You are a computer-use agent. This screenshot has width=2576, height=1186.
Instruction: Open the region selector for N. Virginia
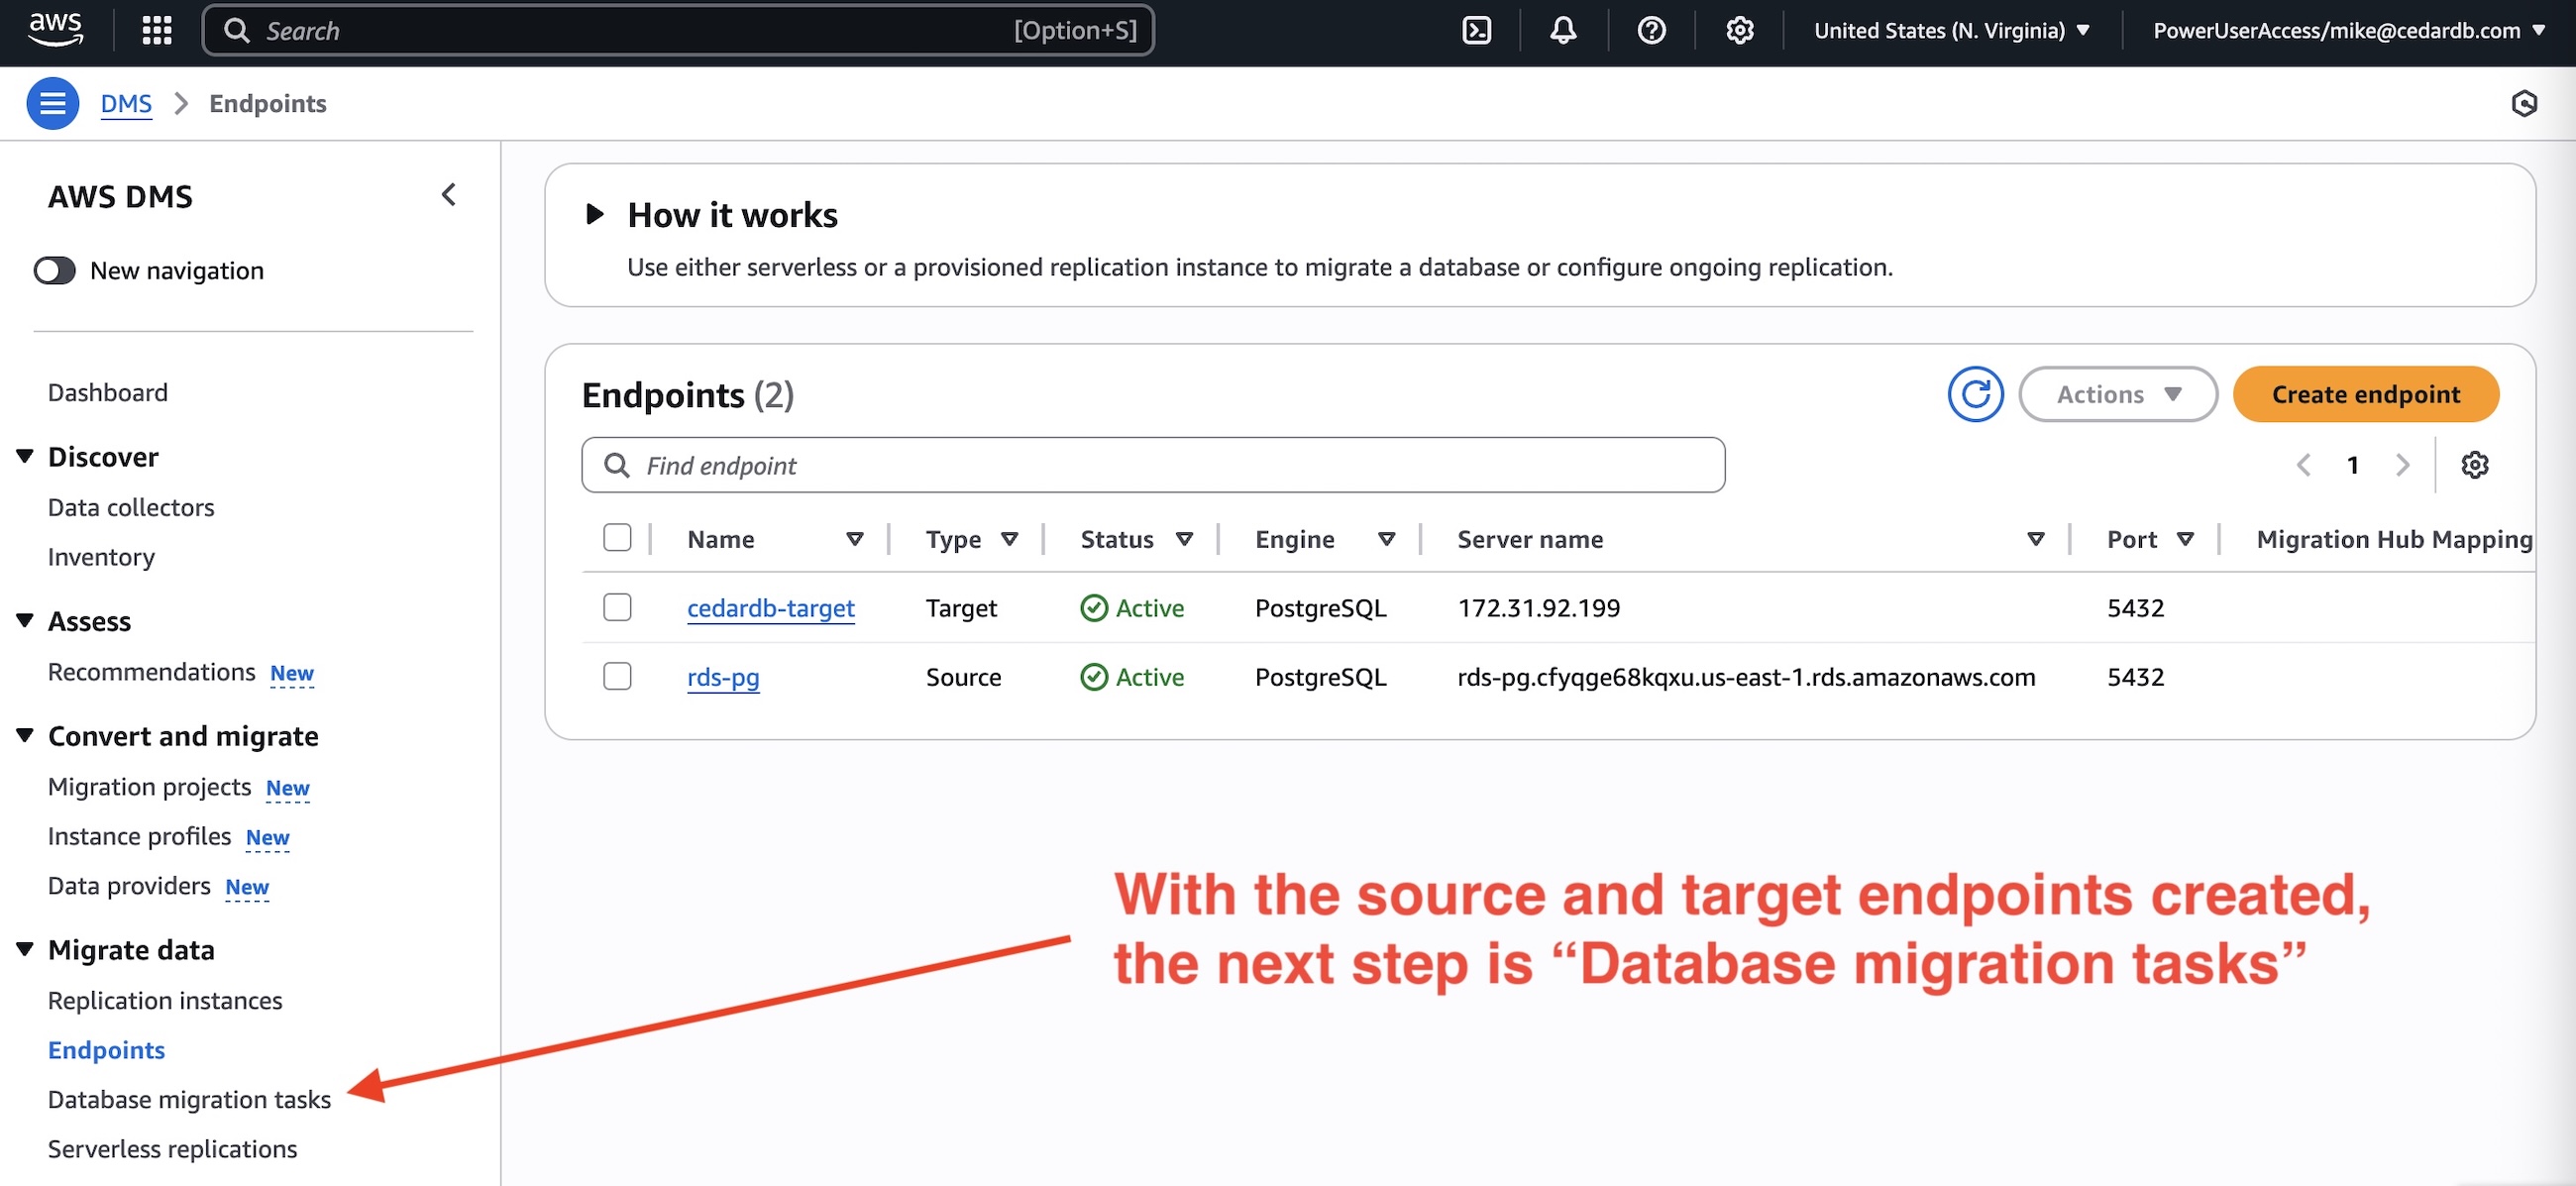(1949, 30)
